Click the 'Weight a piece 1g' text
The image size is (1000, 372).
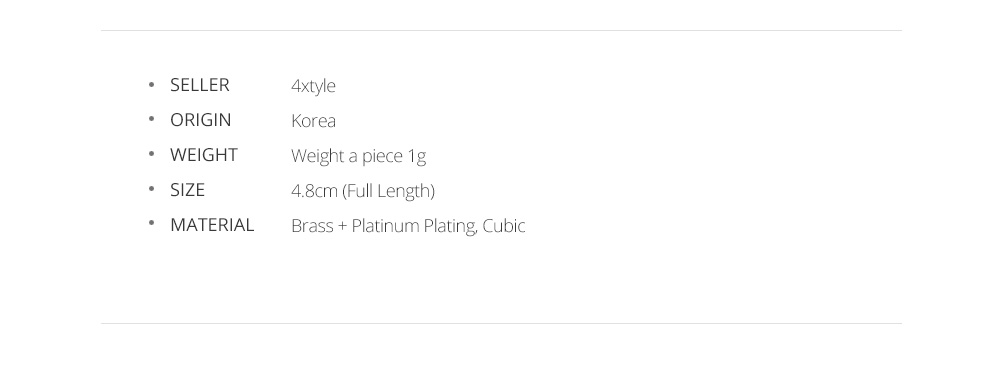coord(358,156)
